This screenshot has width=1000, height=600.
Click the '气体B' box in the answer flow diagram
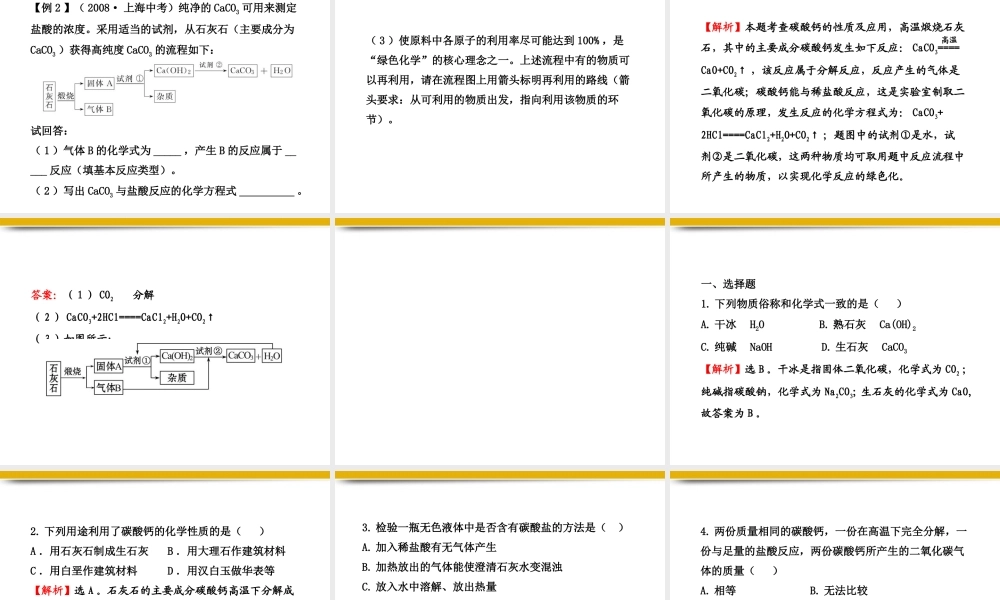pos(108,387)
